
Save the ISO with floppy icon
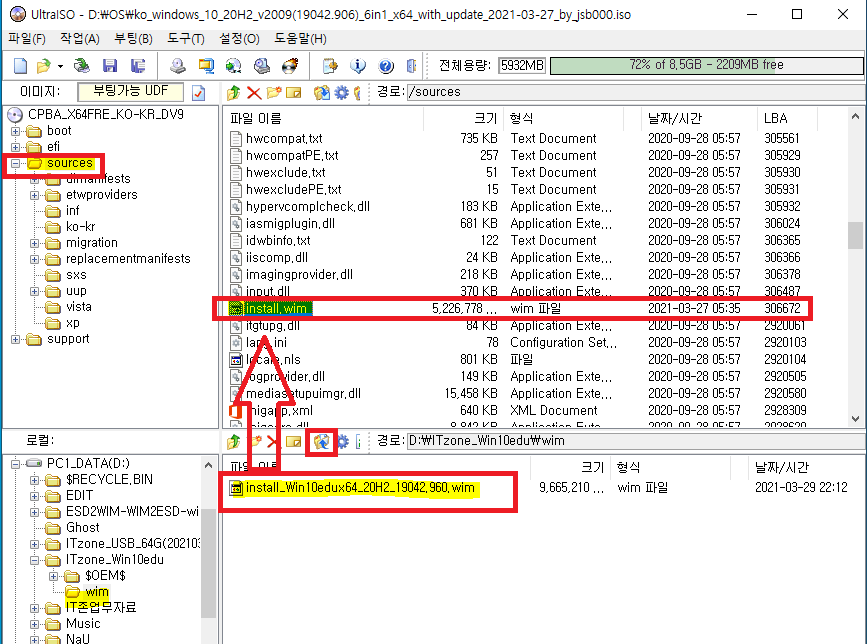[109, 66]
